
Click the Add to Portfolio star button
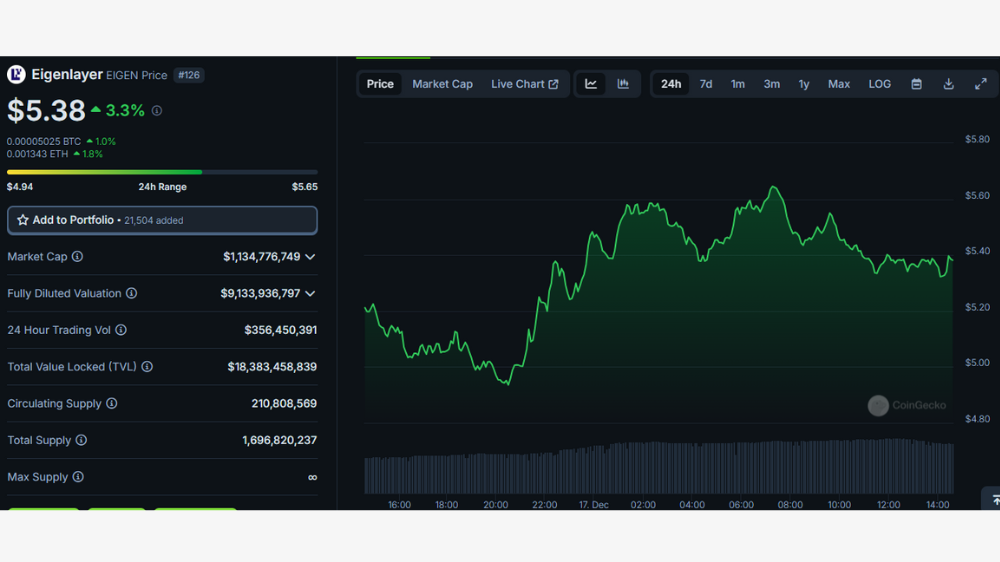[162, 220]
